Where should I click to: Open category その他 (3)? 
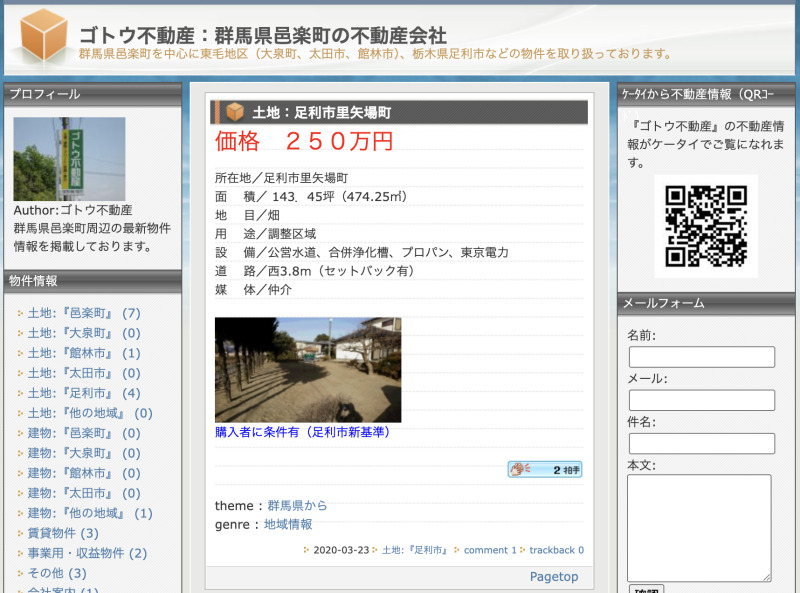click(57, 573)
